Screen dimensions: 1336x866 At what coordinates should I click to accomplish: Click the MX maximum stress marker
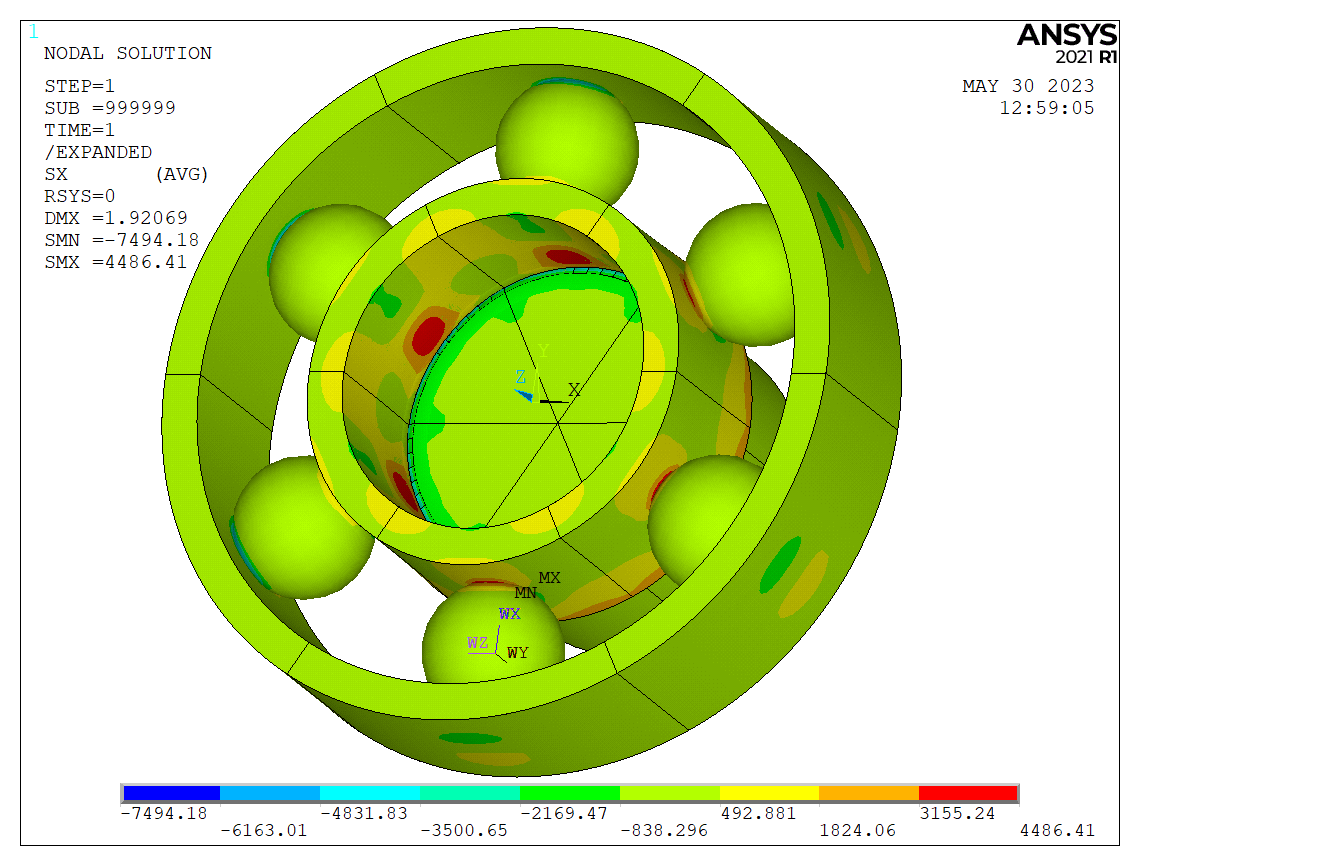549,578
